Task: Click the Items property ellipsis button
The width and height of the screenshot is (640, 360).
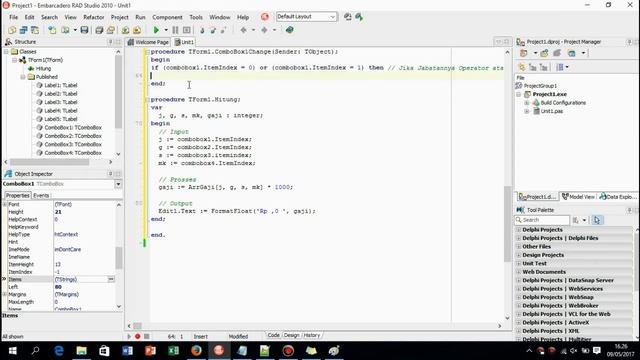Action: tap(111, 279)
